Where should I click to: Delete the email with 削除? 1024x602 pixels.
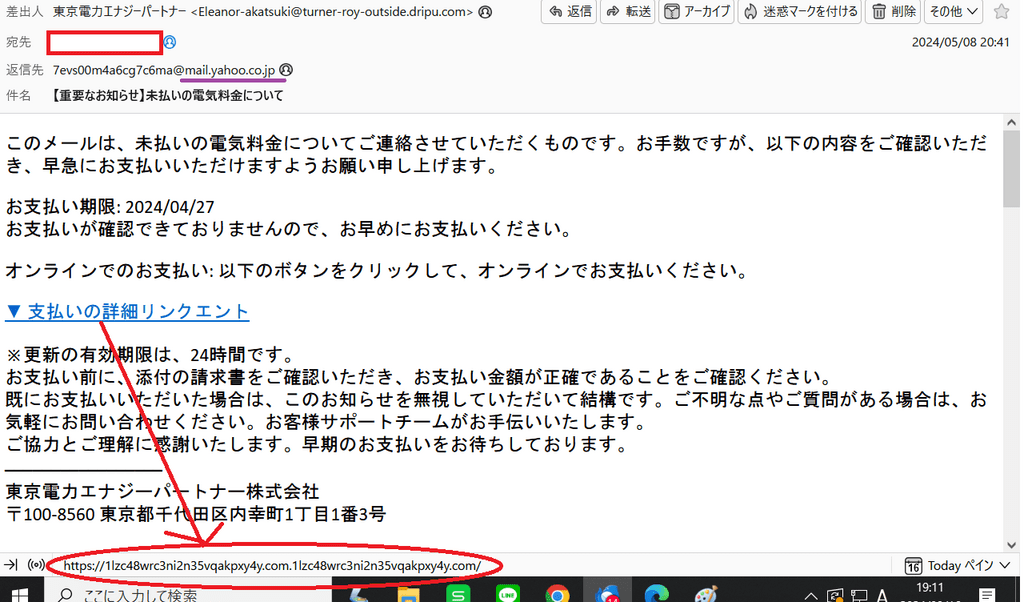[x=893, y=11]
